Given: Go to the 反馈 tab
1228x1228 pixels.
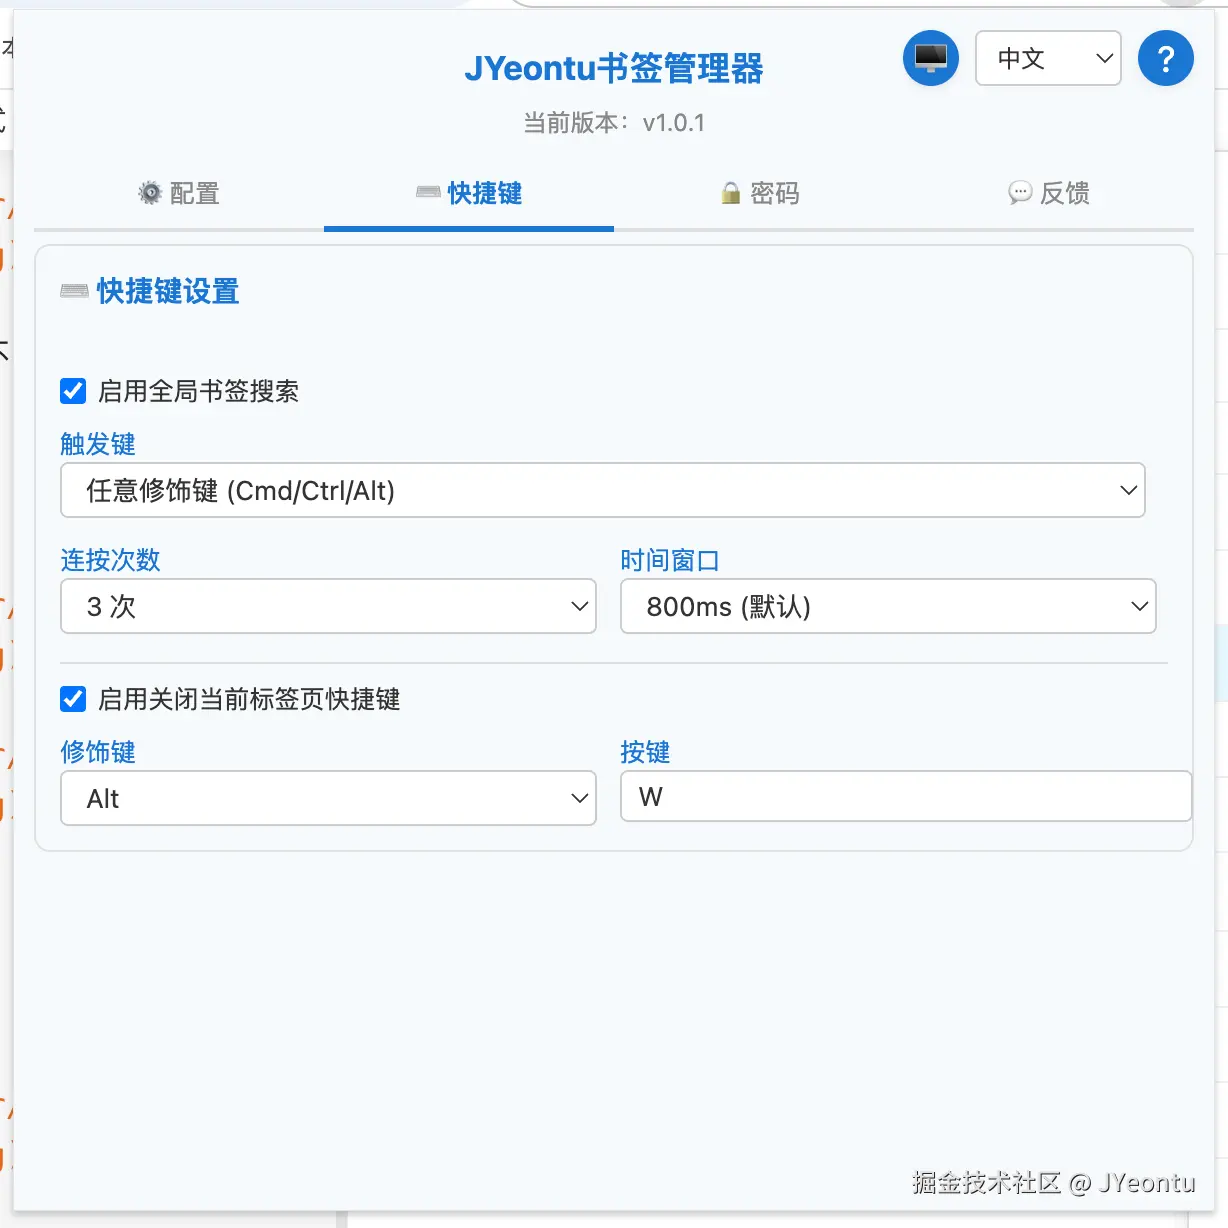Looking at the screenshot, I should (1049, 193).
